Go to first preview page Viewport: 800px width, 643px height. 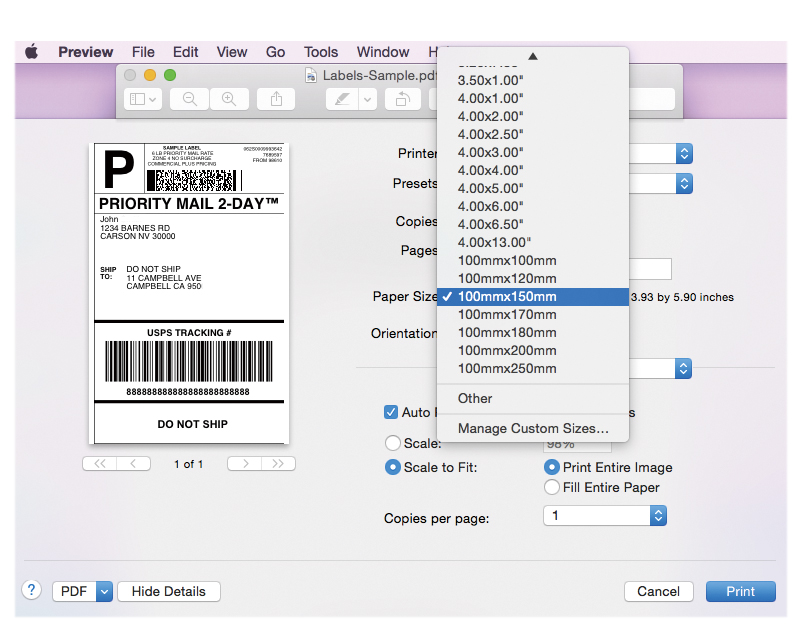pos(100,463)
